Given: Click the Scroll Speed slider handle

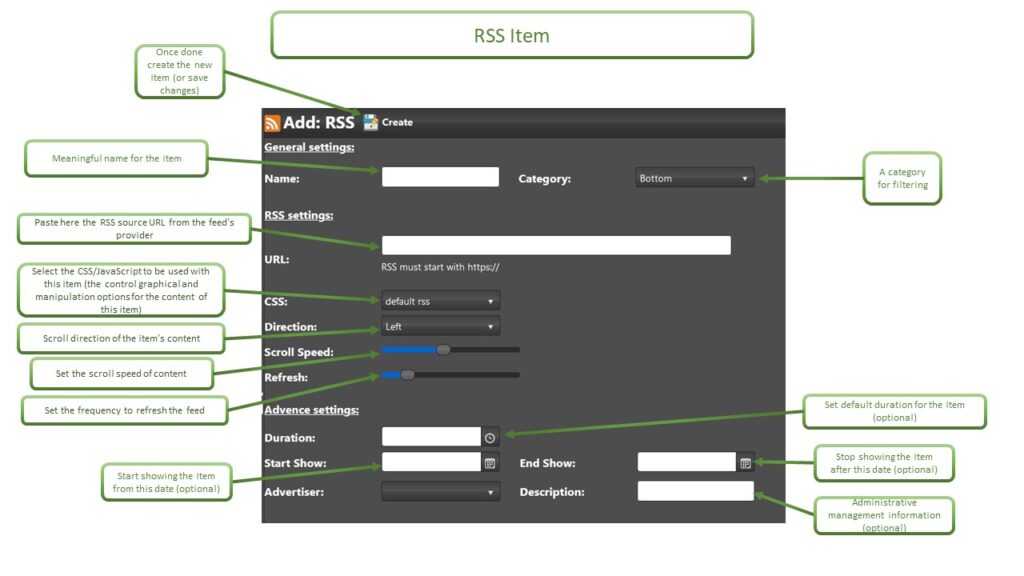Looking at the screenshot, I should 443,350.
